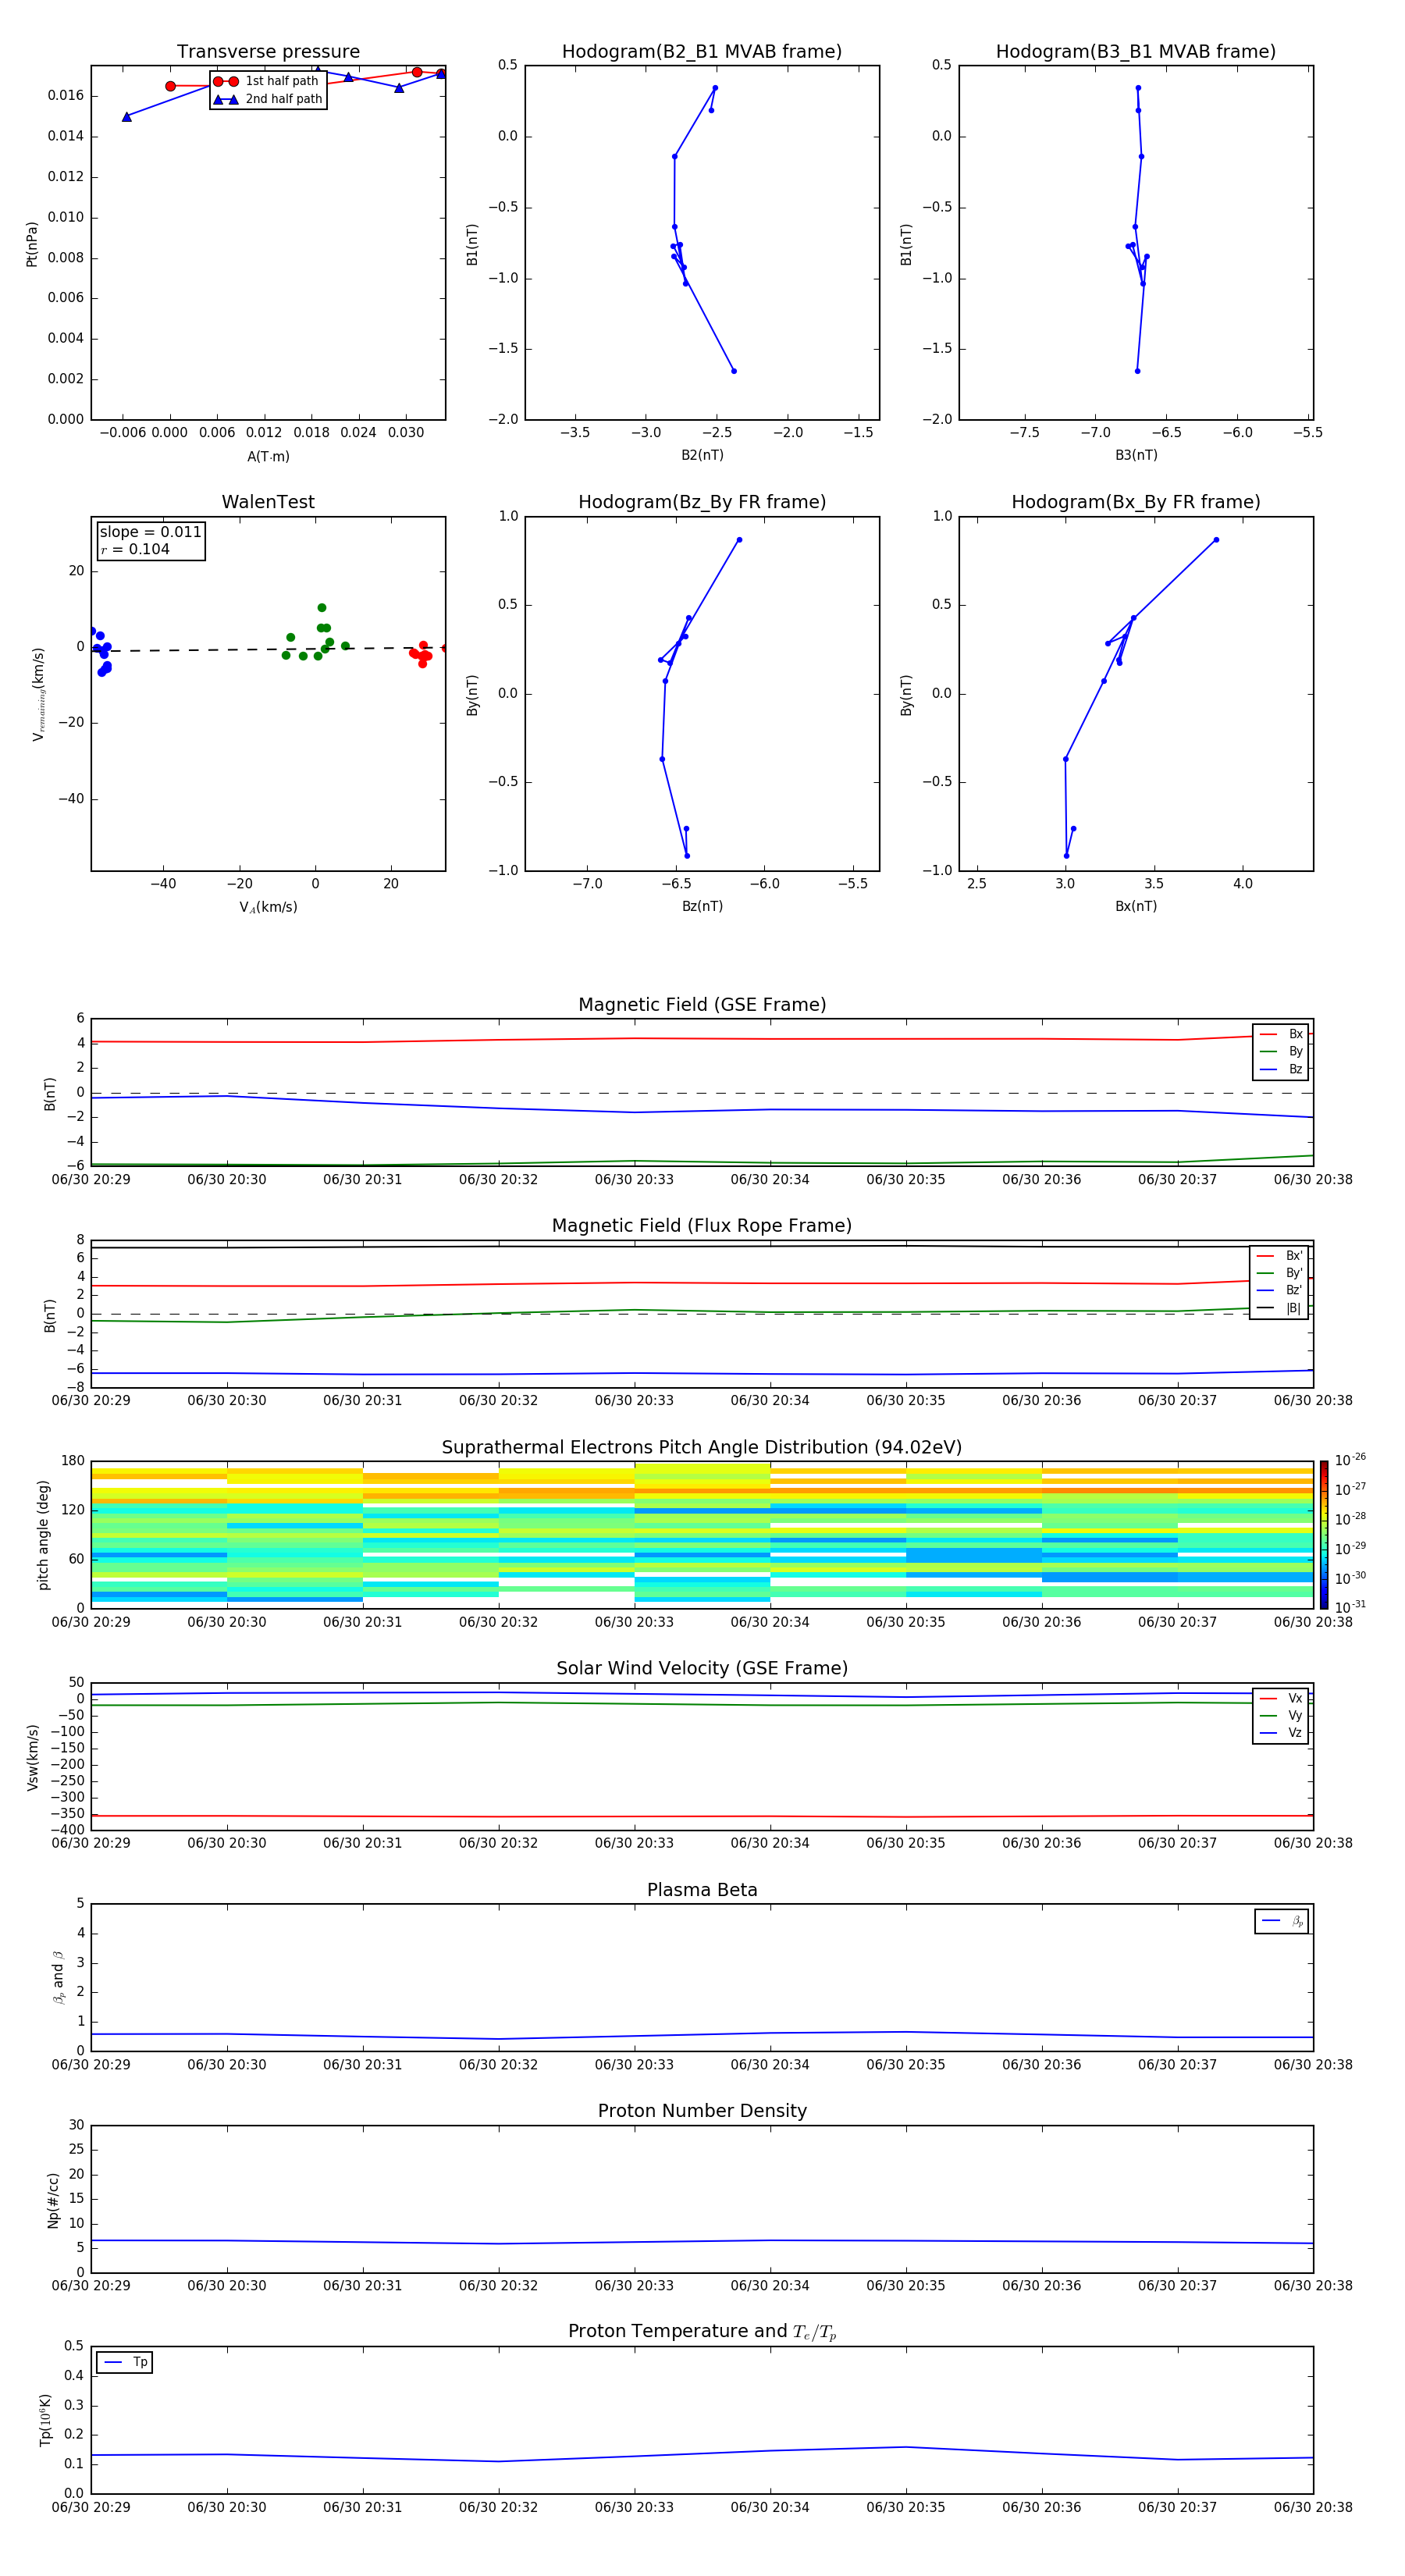Click the 'Magnetic Field (GSE Frame)' title
Screen dimensions: 1405x2576
(x=702, y=1005)
